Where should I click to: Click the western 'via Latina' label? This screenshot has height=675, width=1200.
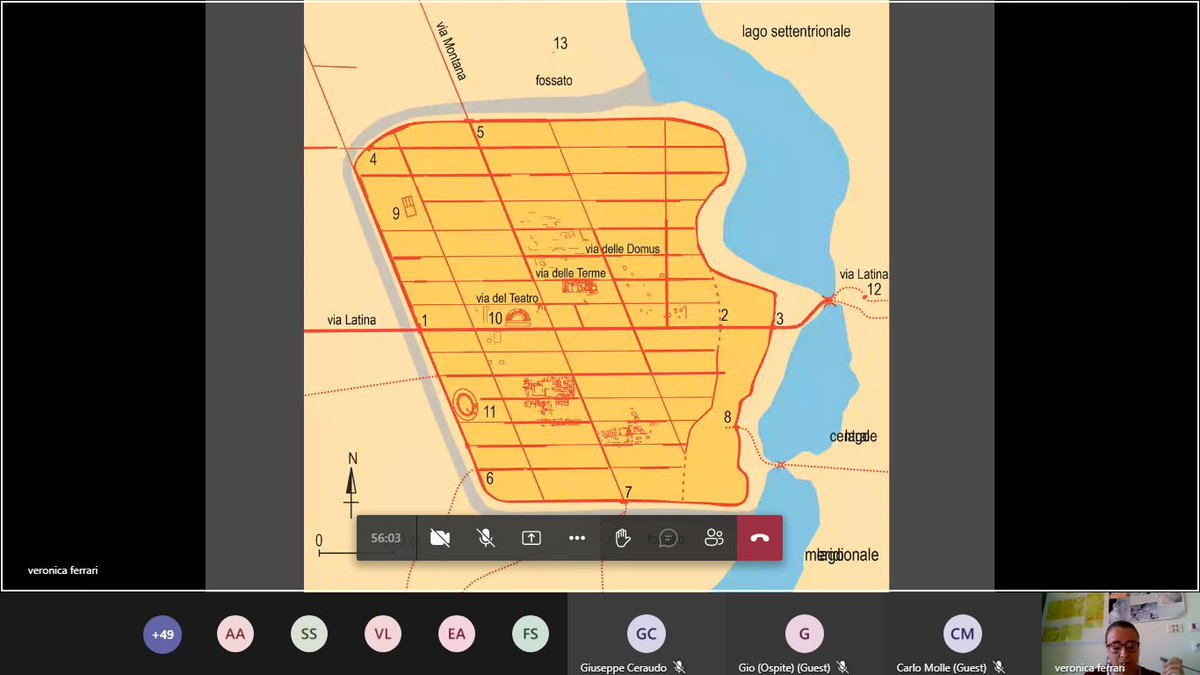[x=351, y=320]
